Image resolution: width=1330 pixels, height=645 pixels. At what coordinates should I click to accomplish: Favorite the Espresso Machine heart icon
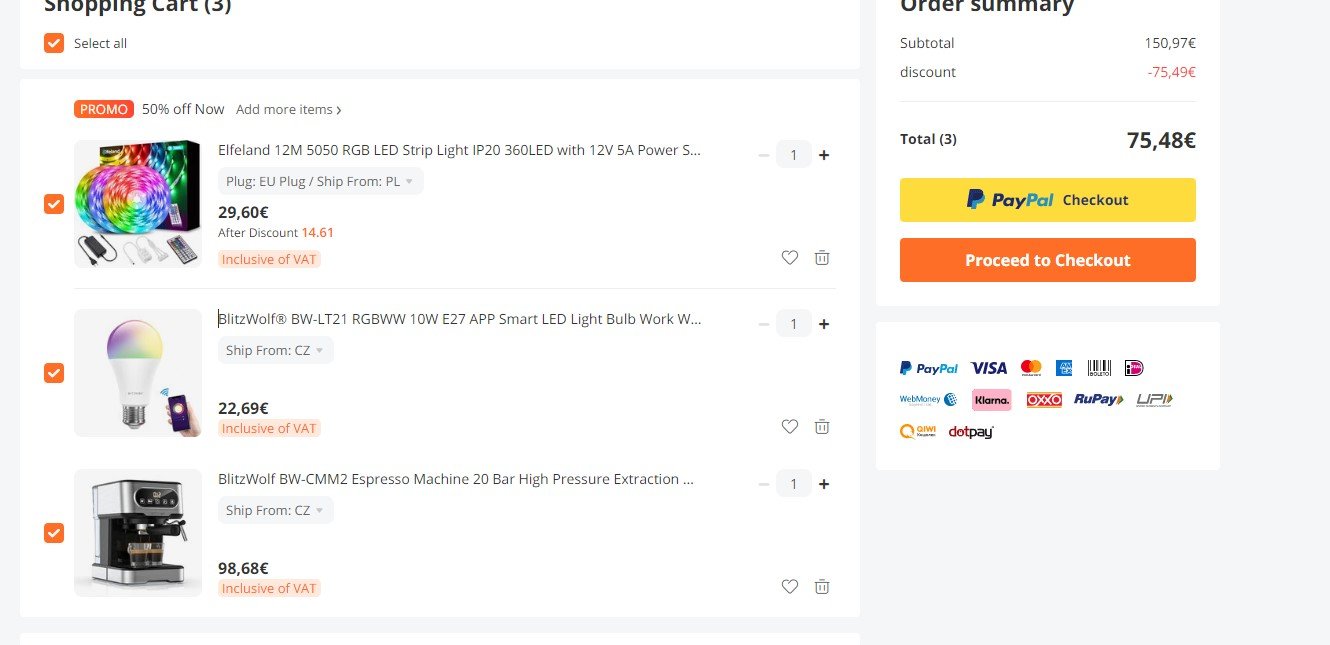(x=790, y=586)
